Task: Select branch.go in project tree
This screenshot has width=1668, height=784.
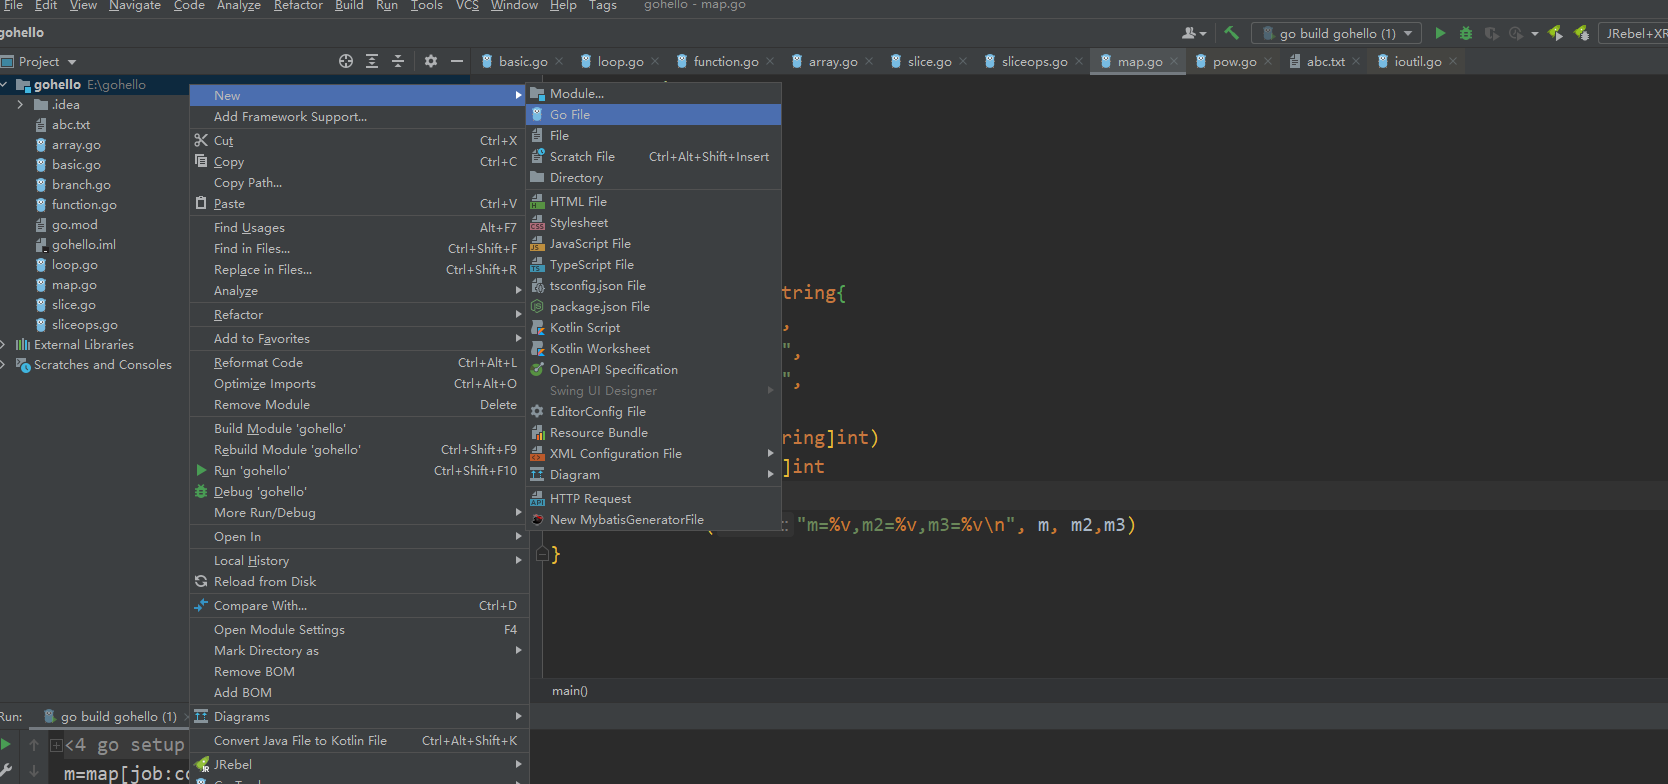Action: pyautogui.click(x=81, y=185)
